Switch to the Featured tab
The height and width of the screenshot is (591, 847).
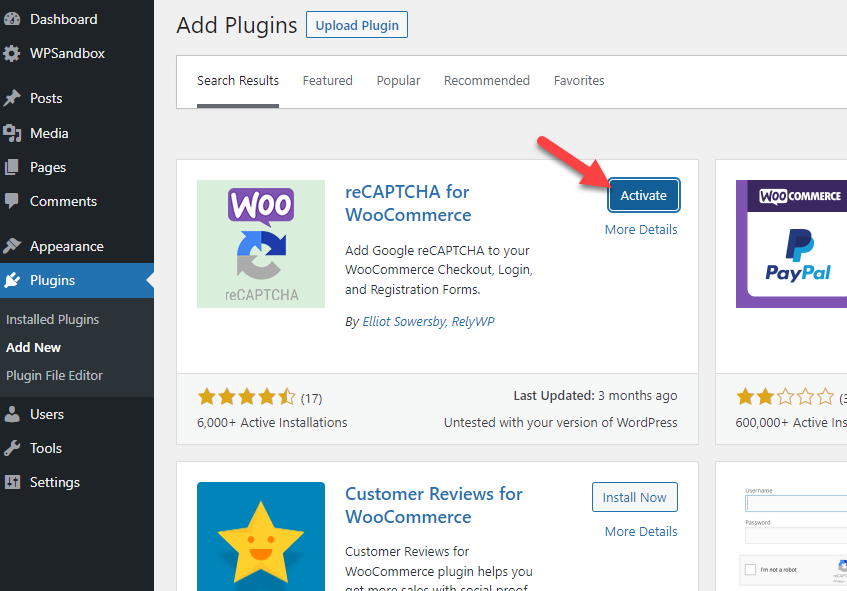pyautogui.click(x=327, y=81)
